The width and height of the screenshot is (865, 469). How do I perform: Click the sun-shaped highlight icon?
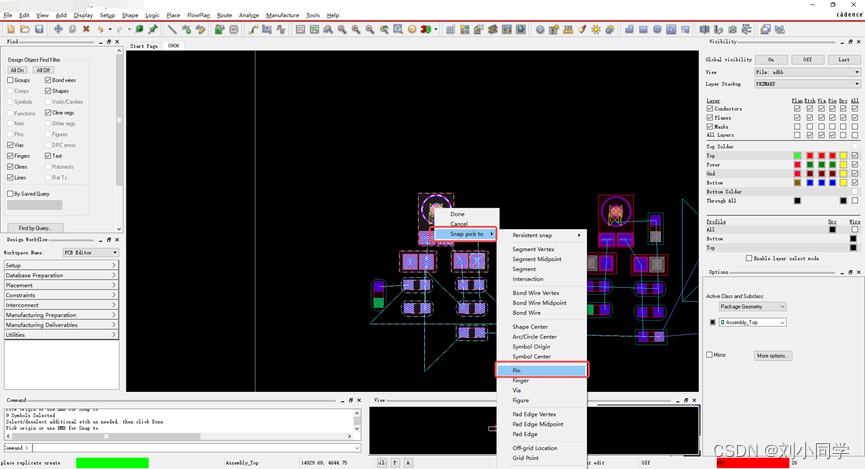click(596, 29)
